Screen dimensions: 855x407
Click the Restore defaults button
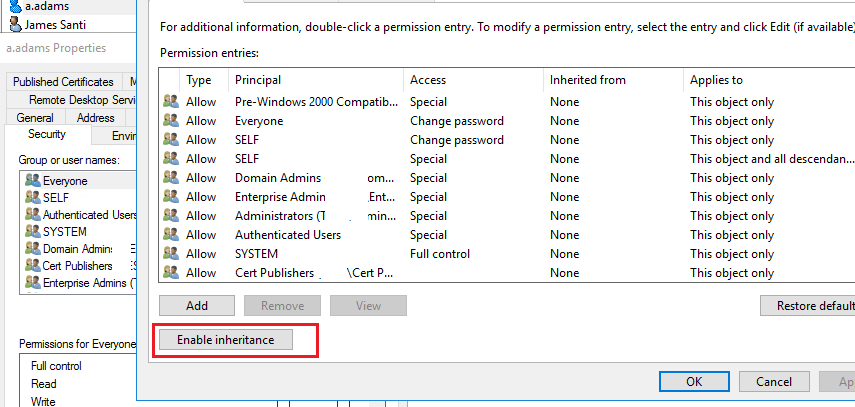(x=808, y=305)
